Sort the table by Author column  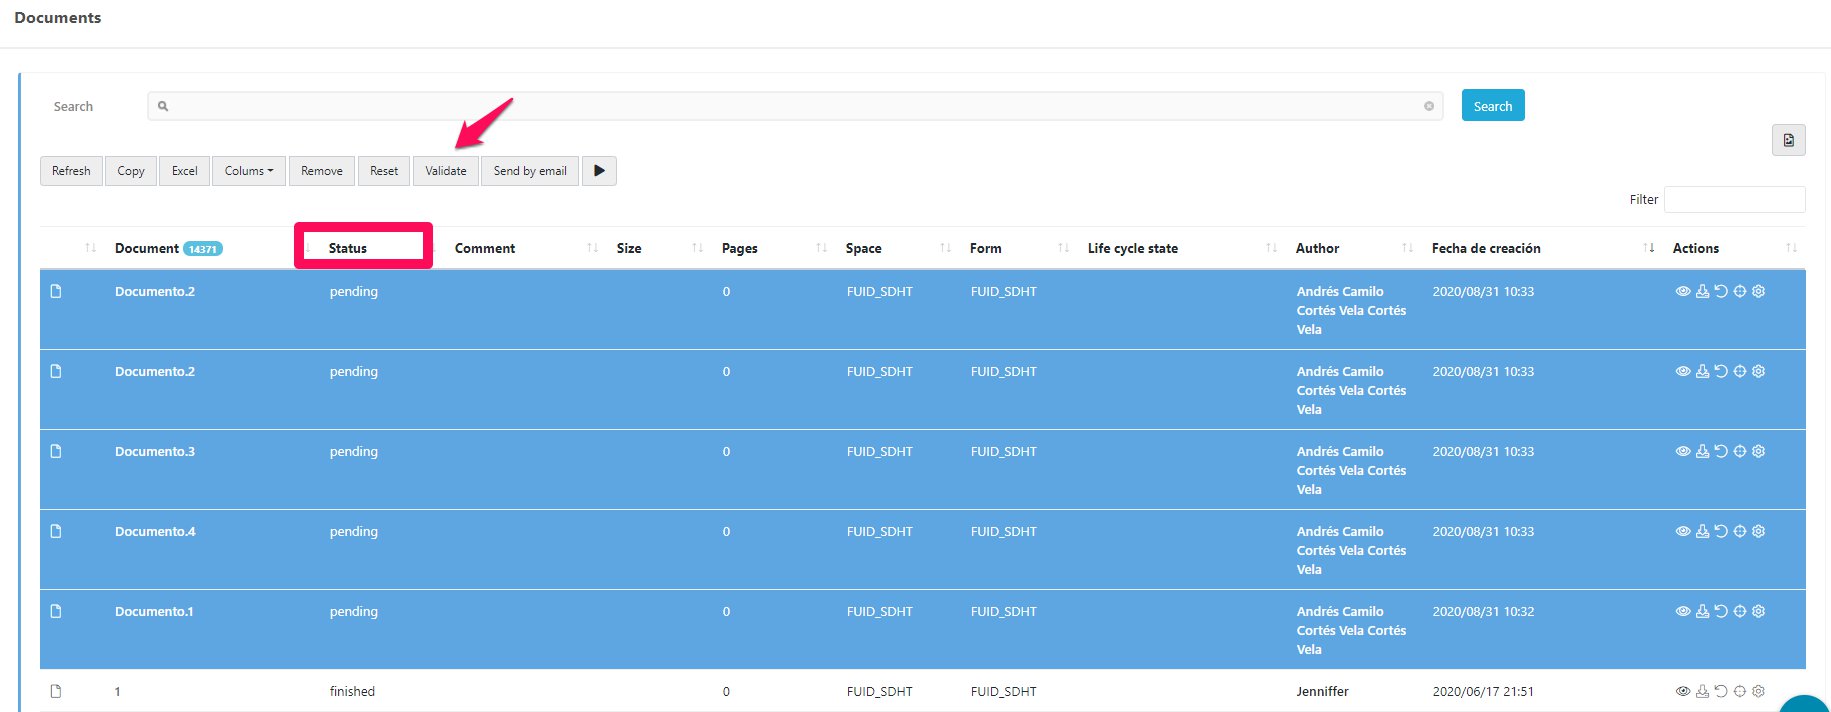(1317, 248)
